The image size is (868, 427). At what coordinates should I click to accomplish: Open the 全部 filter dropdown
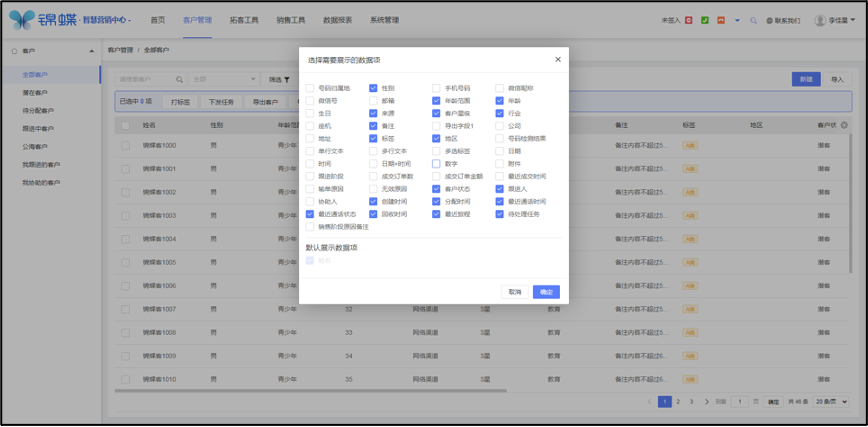[x=224, y=80]
